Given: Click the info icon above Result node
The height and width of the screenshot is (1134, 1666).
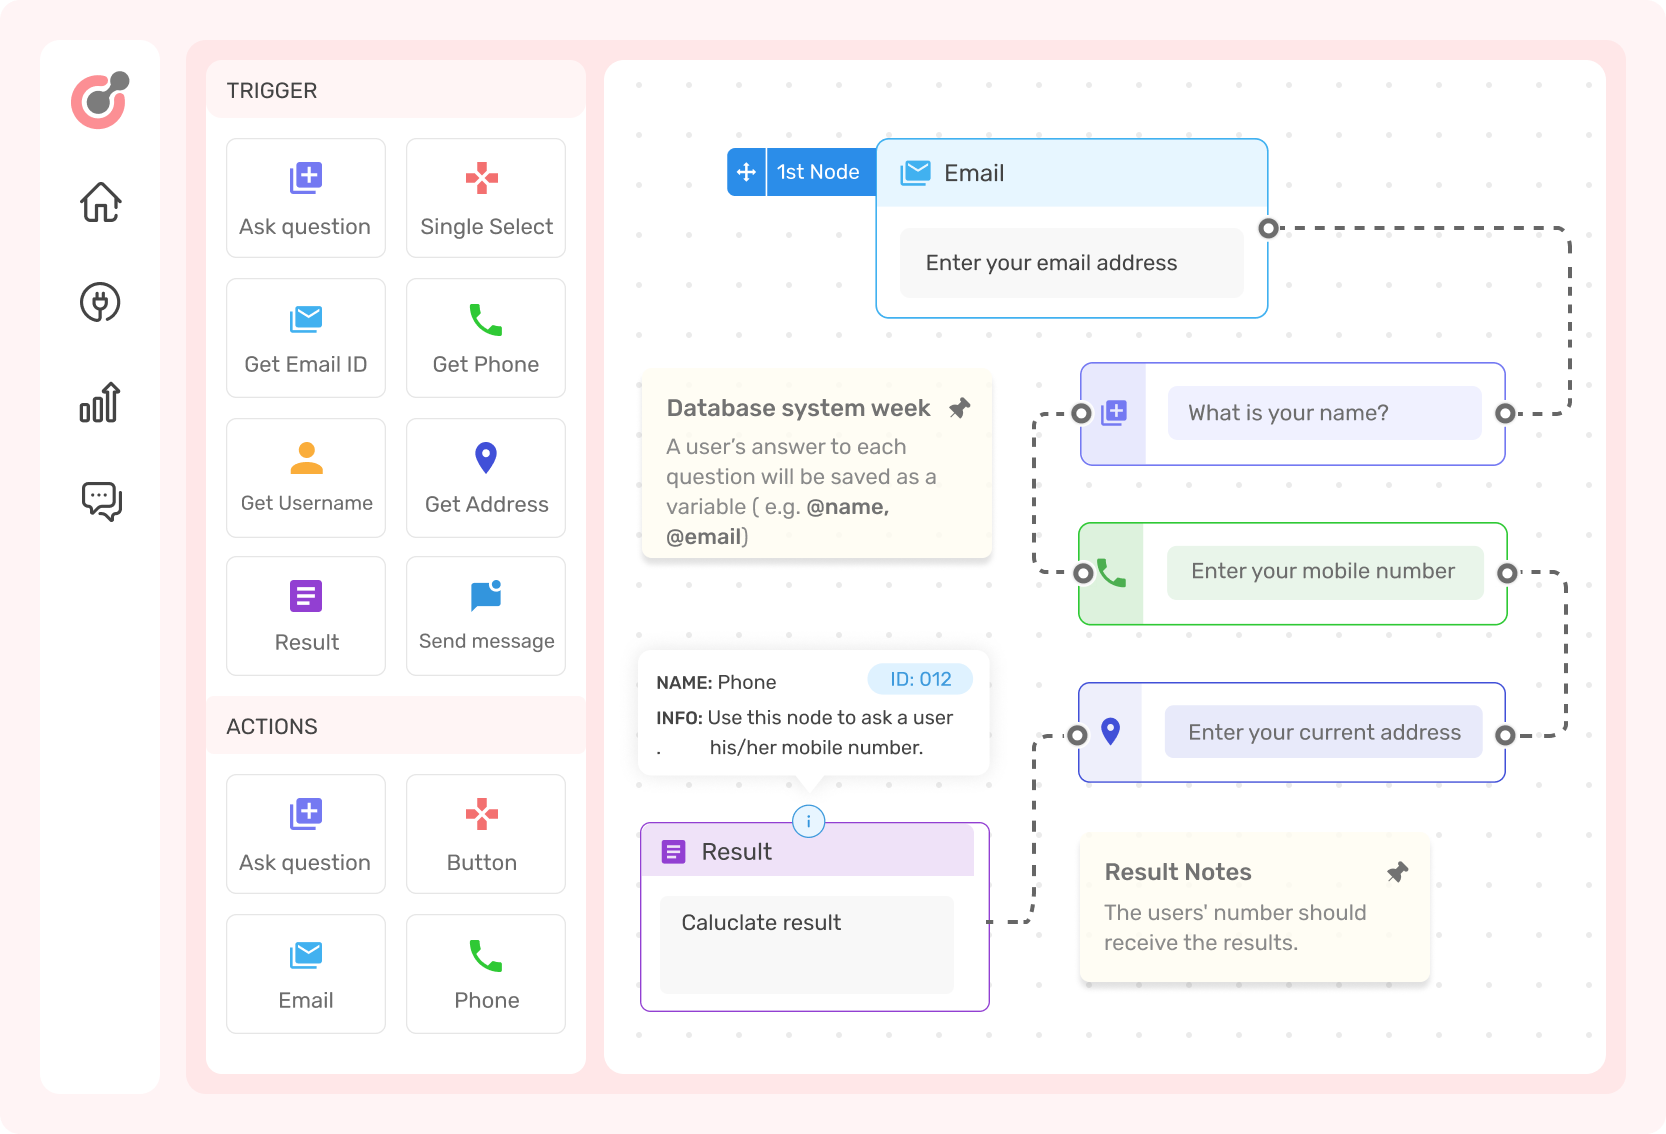Looking at the screenshot, I should [x=808, y=822].
